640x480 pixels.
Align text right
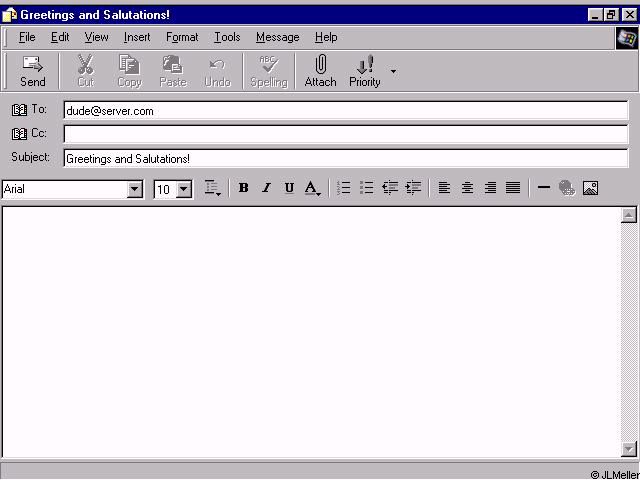[490, 188]
